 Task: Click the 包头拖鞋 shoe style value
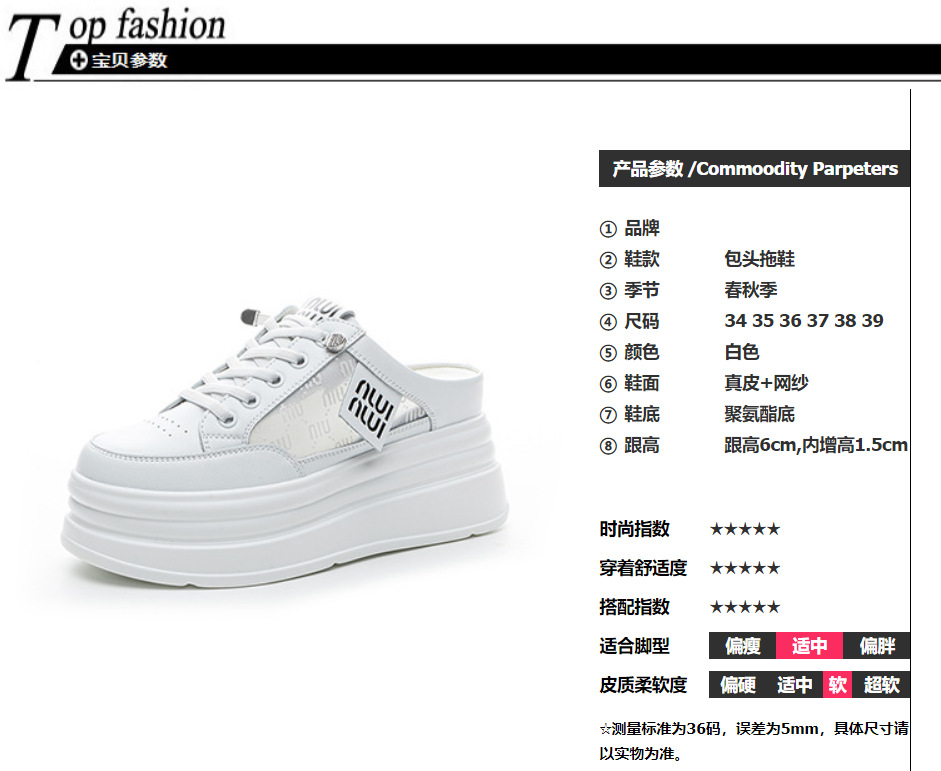pos(759,259)
